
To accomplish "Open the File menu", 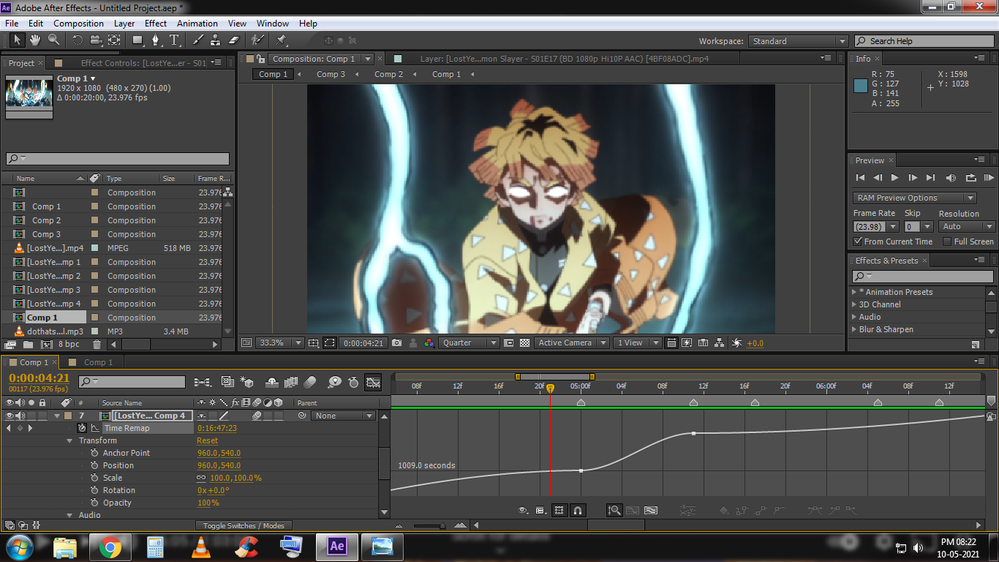I will point(11,24).
